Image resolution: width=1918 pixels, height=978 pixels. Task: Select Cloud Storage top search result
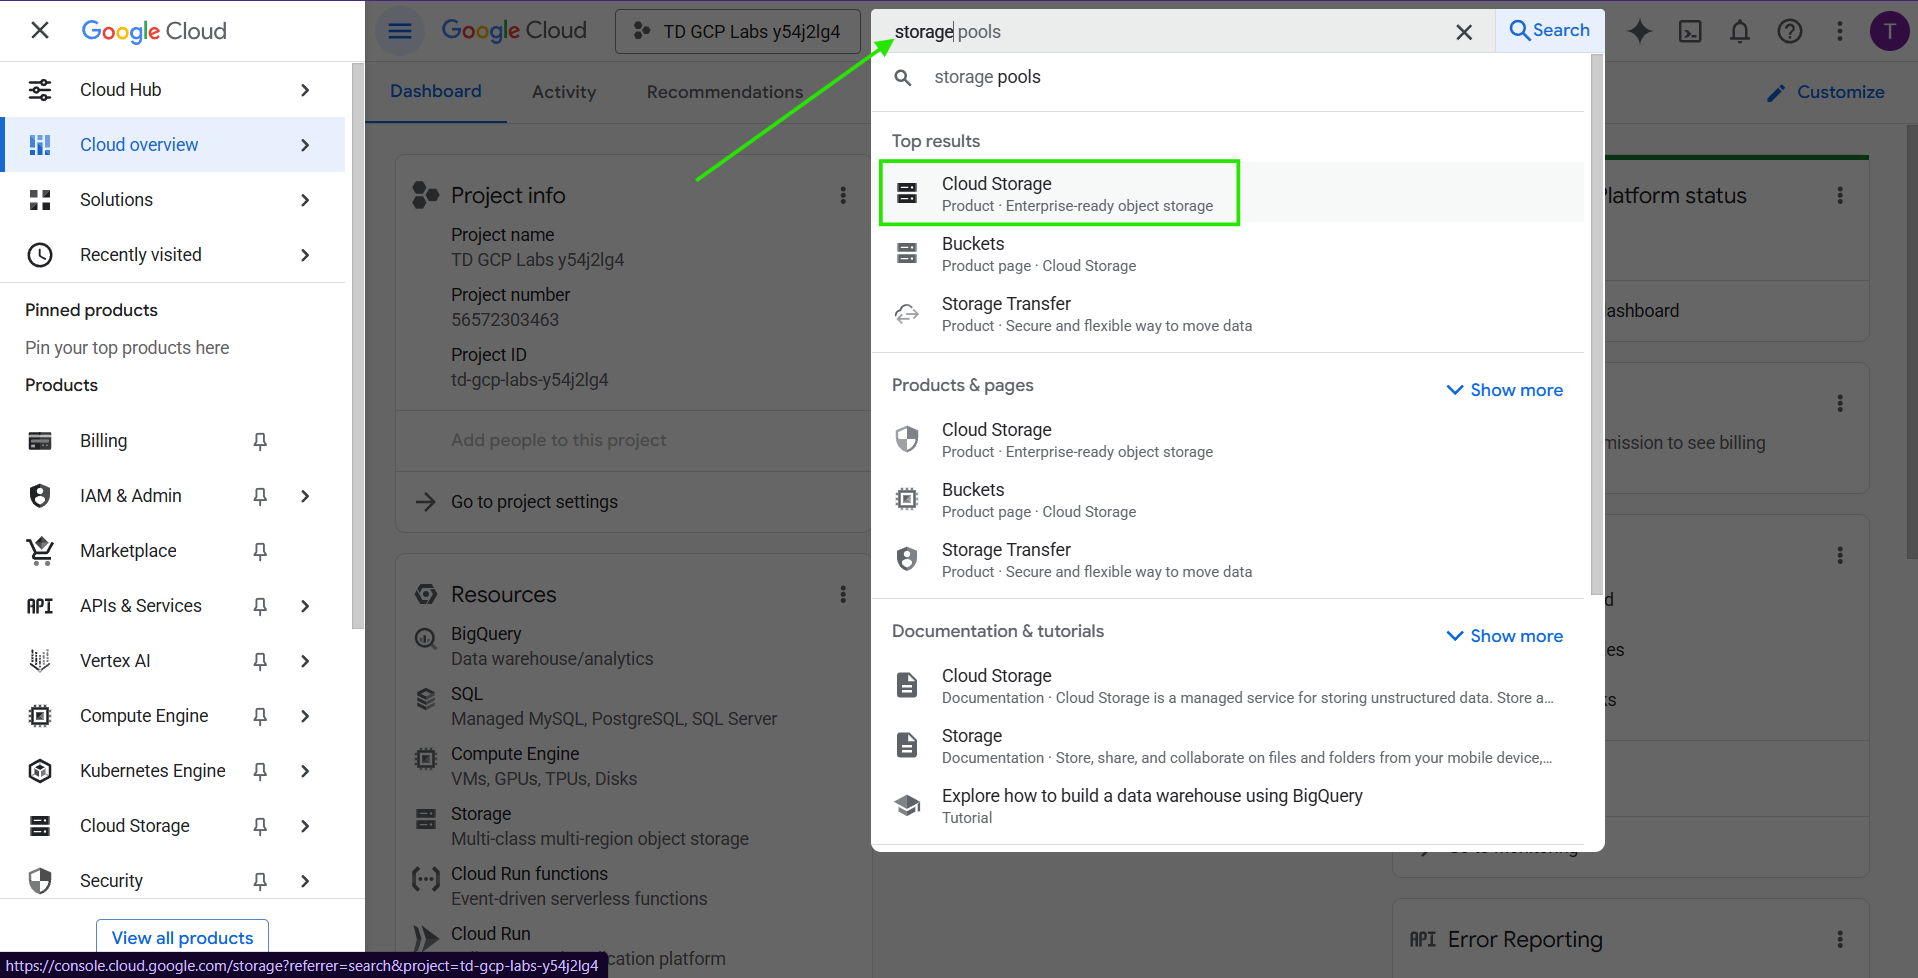(x=1060, y=193)
